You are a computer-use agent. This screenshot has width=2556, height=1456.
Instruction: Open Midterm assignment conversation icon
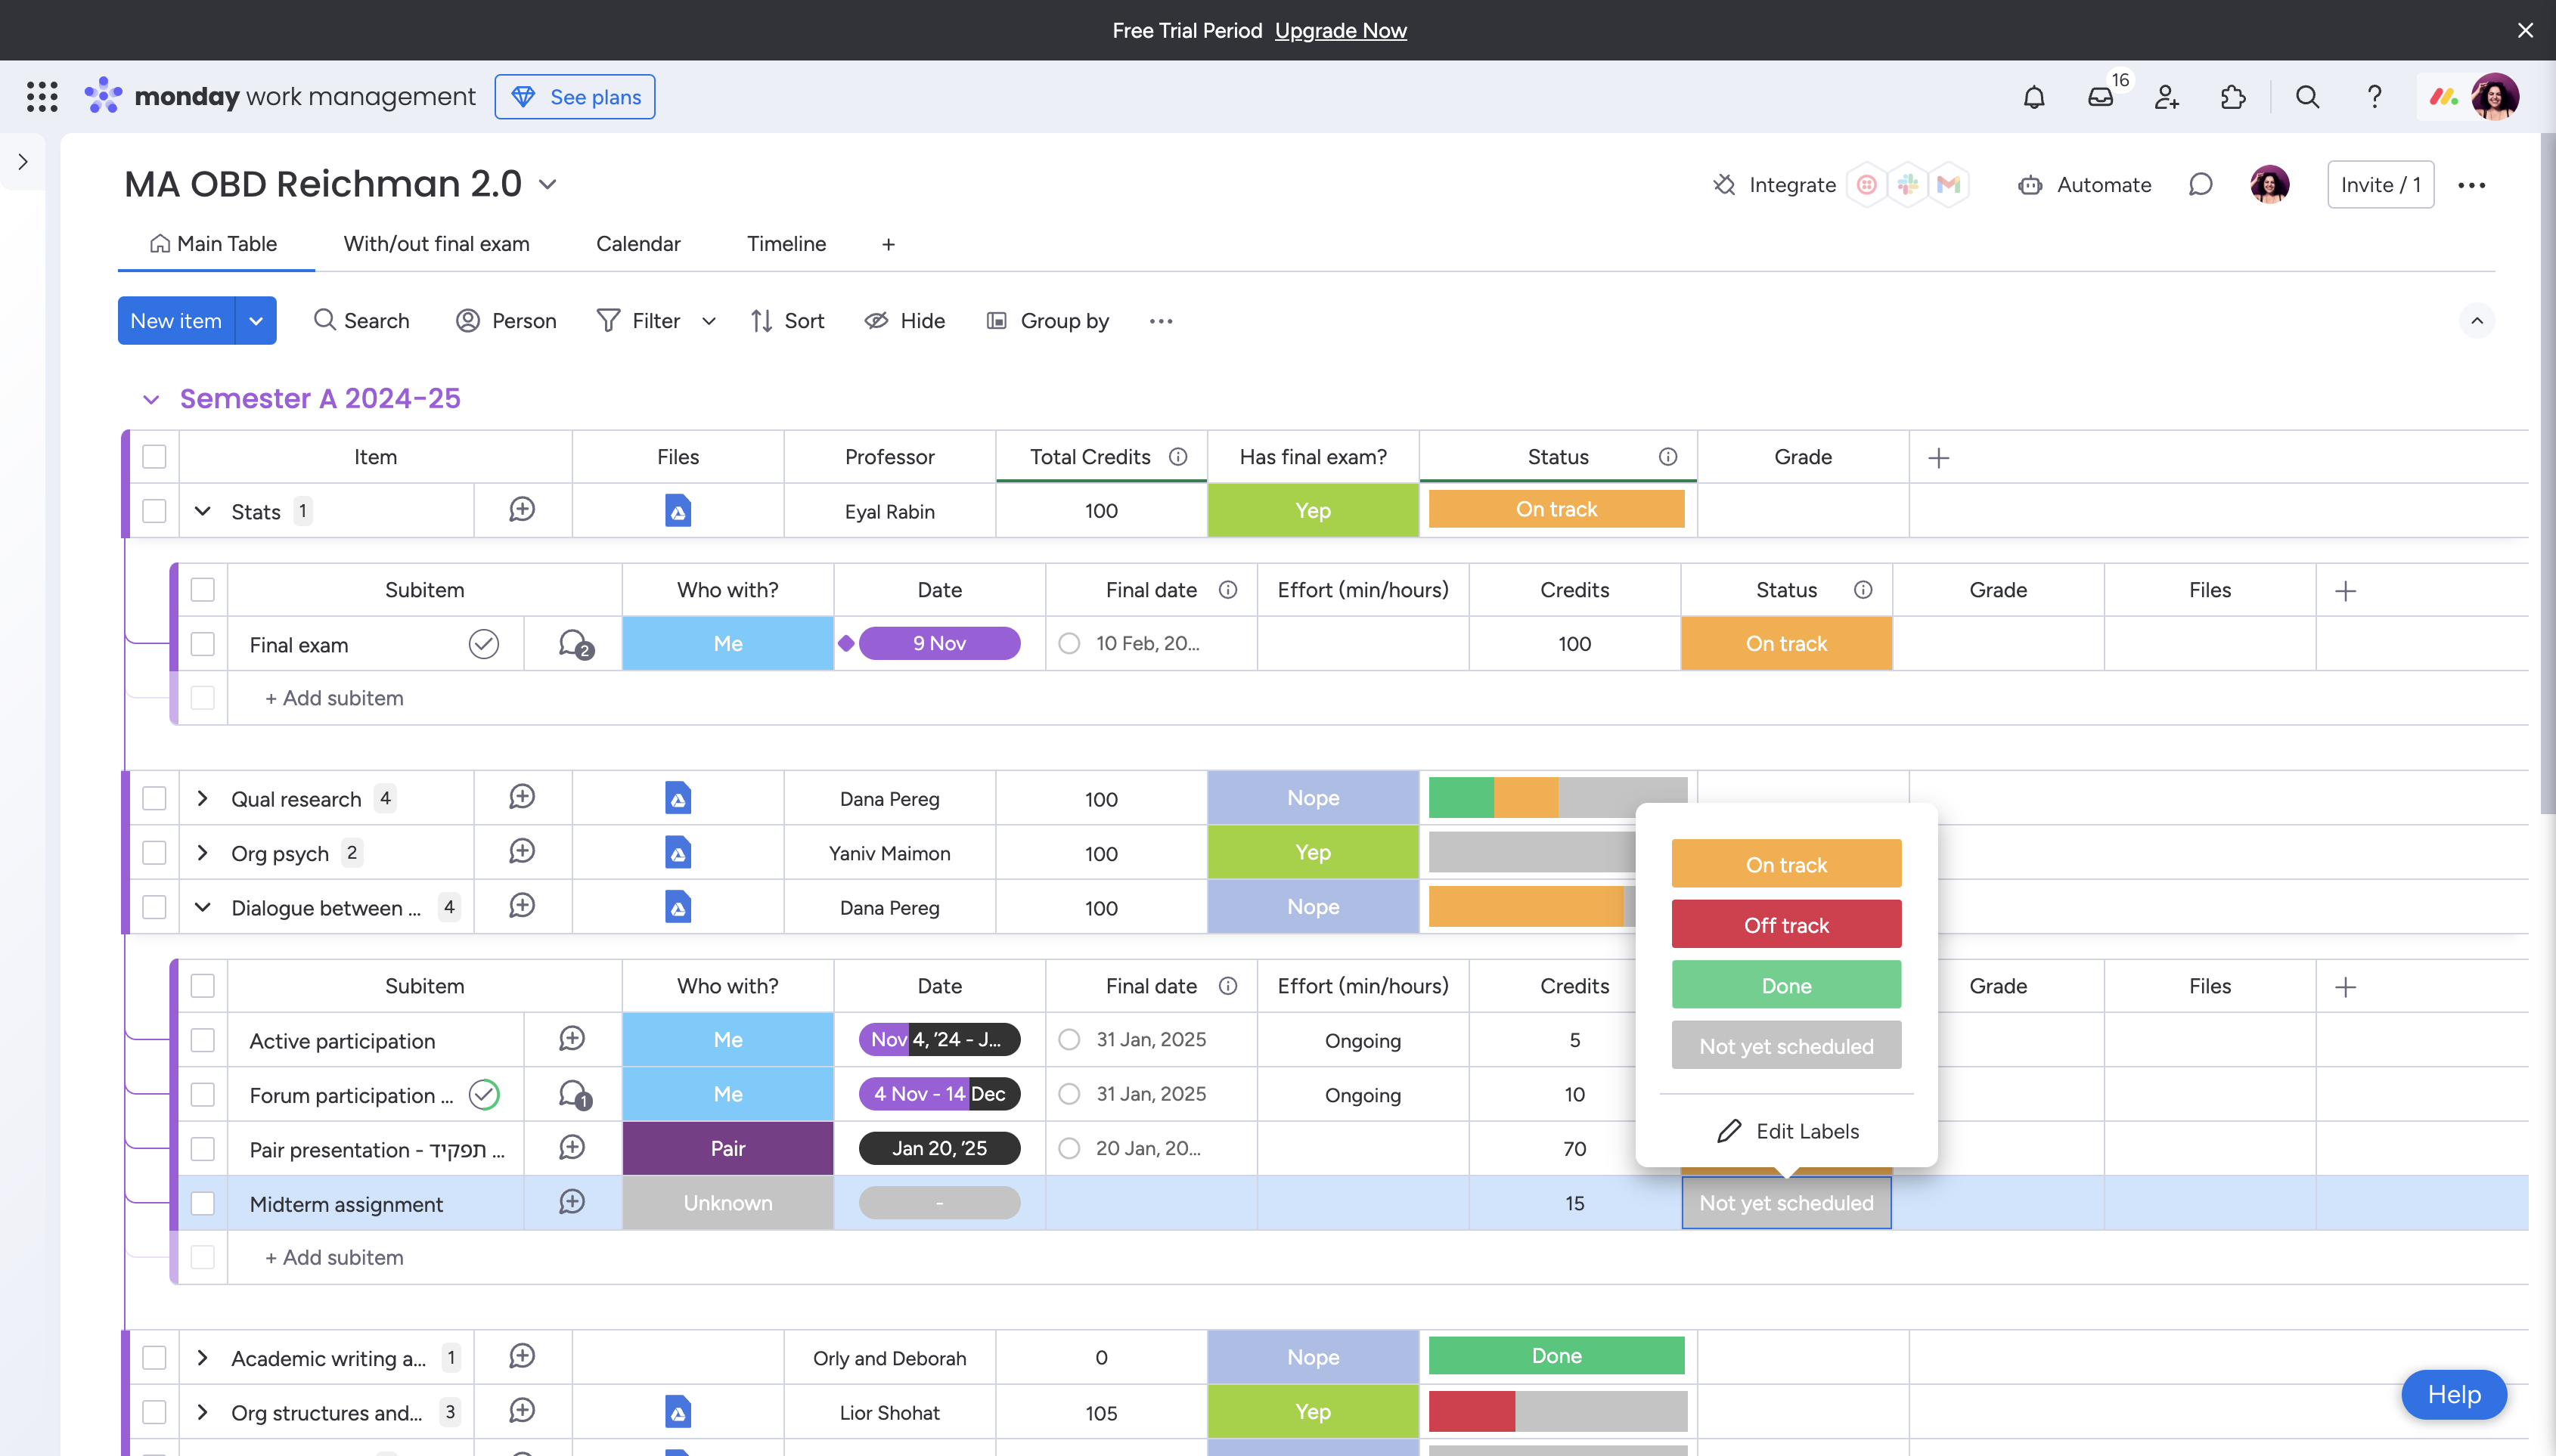pos(572,1202)
